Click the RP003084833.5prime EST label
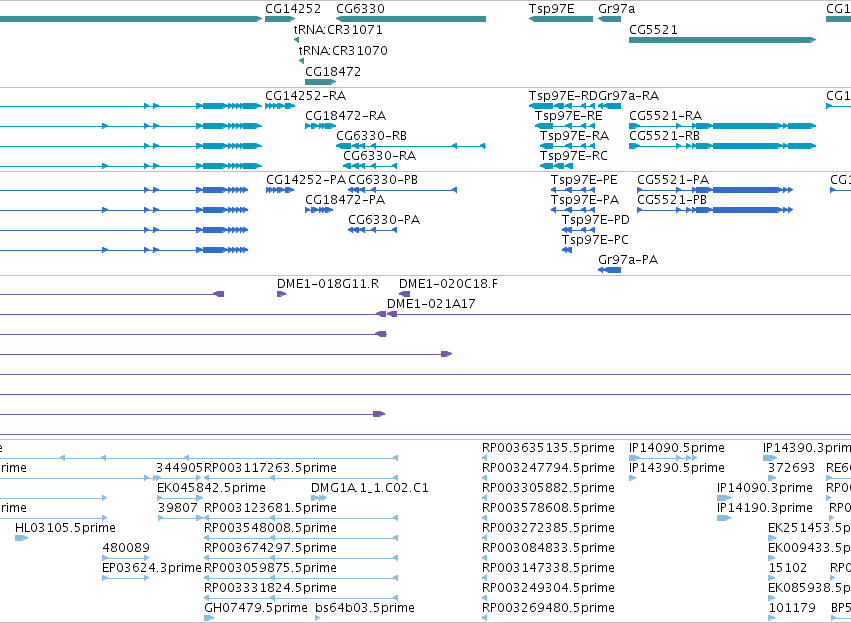This screenshot has height=623, width=851. pos(548,548)
